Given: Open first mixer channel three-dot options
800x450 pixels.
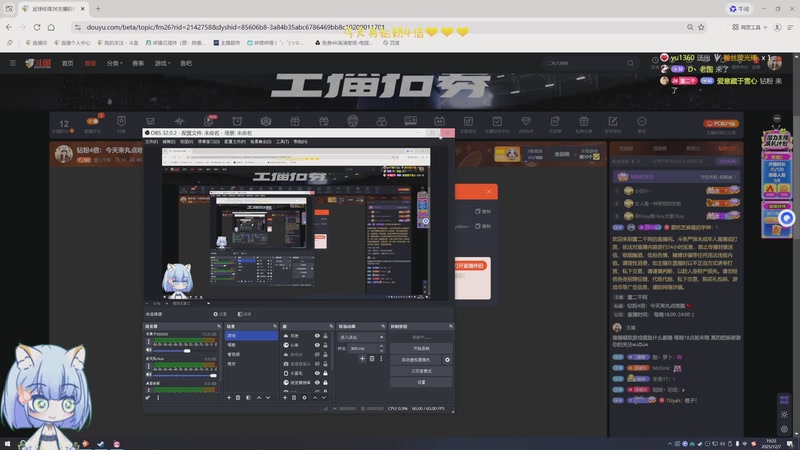Looking at the screenshot, I should (148, 342).
